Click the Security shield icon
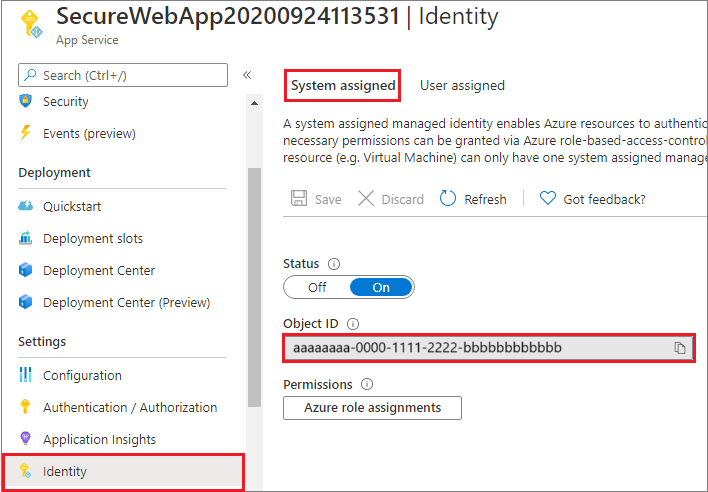This screenshot has height=492, width=708. click(x=25, y=101)
